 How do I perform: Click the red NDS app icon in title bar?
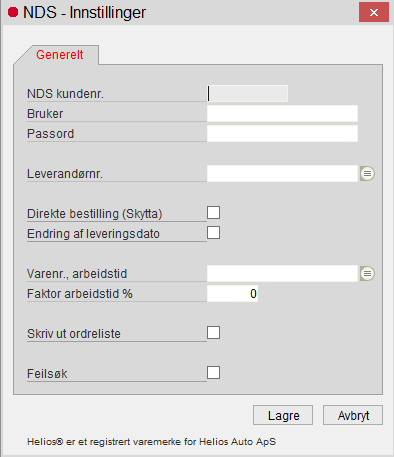13,12
